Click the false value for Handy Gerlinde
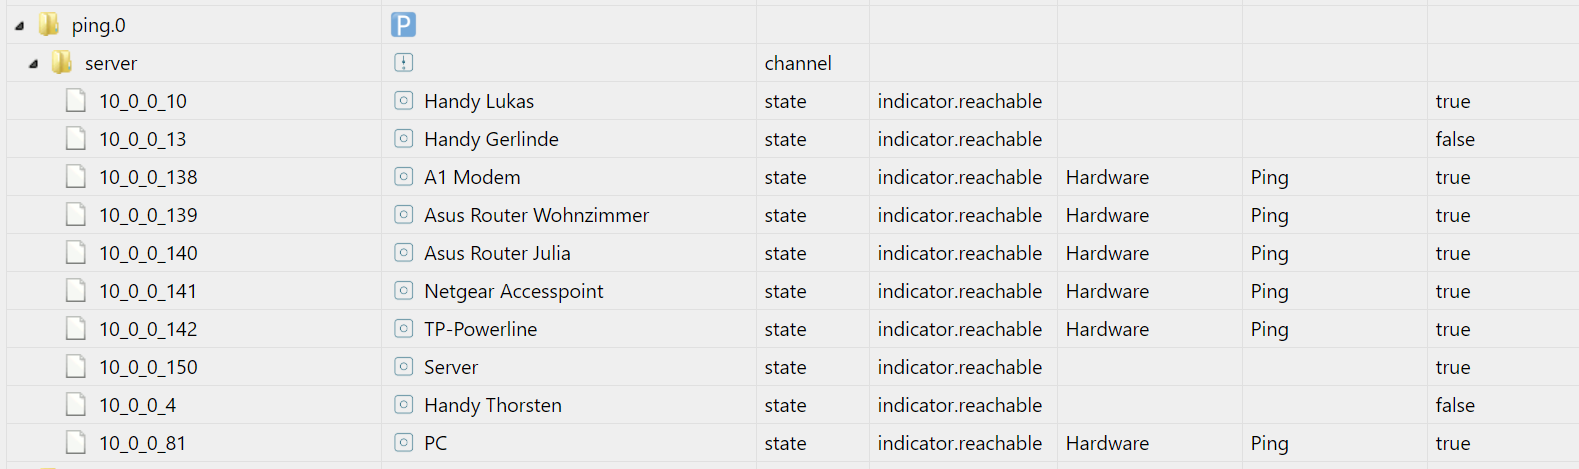The width and height of the screenshot is (1579, 469). pyautogui.click(x=1455, y=139)
